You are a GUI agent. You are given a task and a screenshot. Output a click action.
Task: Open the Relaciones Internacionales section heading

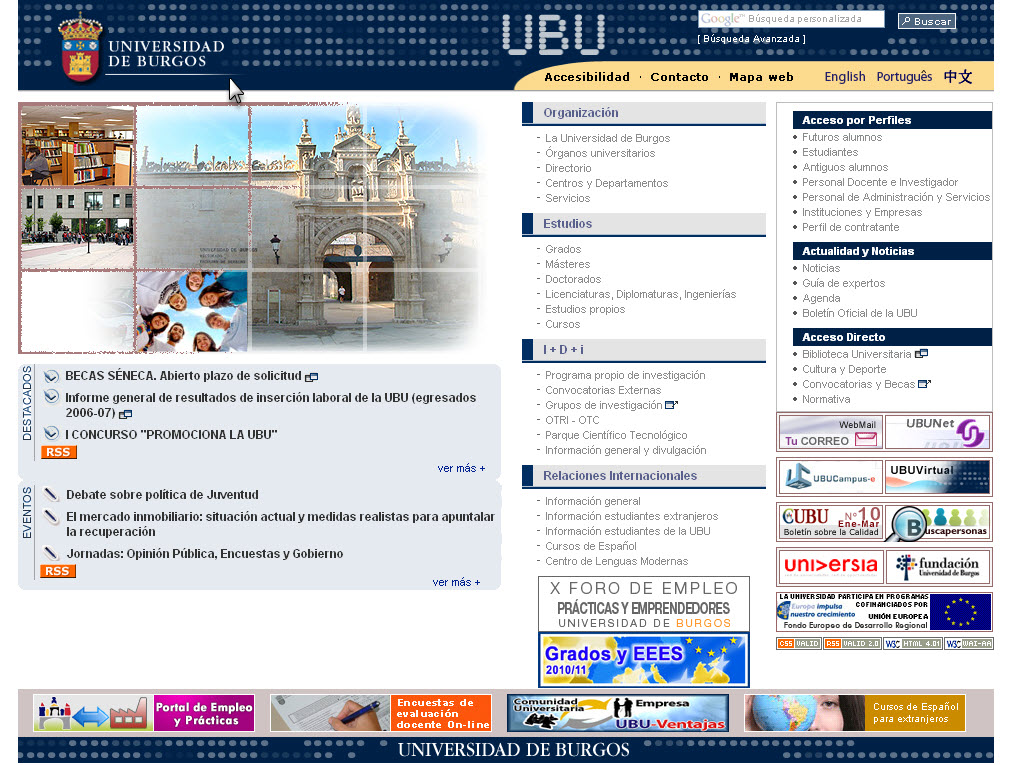click(620, 476)
